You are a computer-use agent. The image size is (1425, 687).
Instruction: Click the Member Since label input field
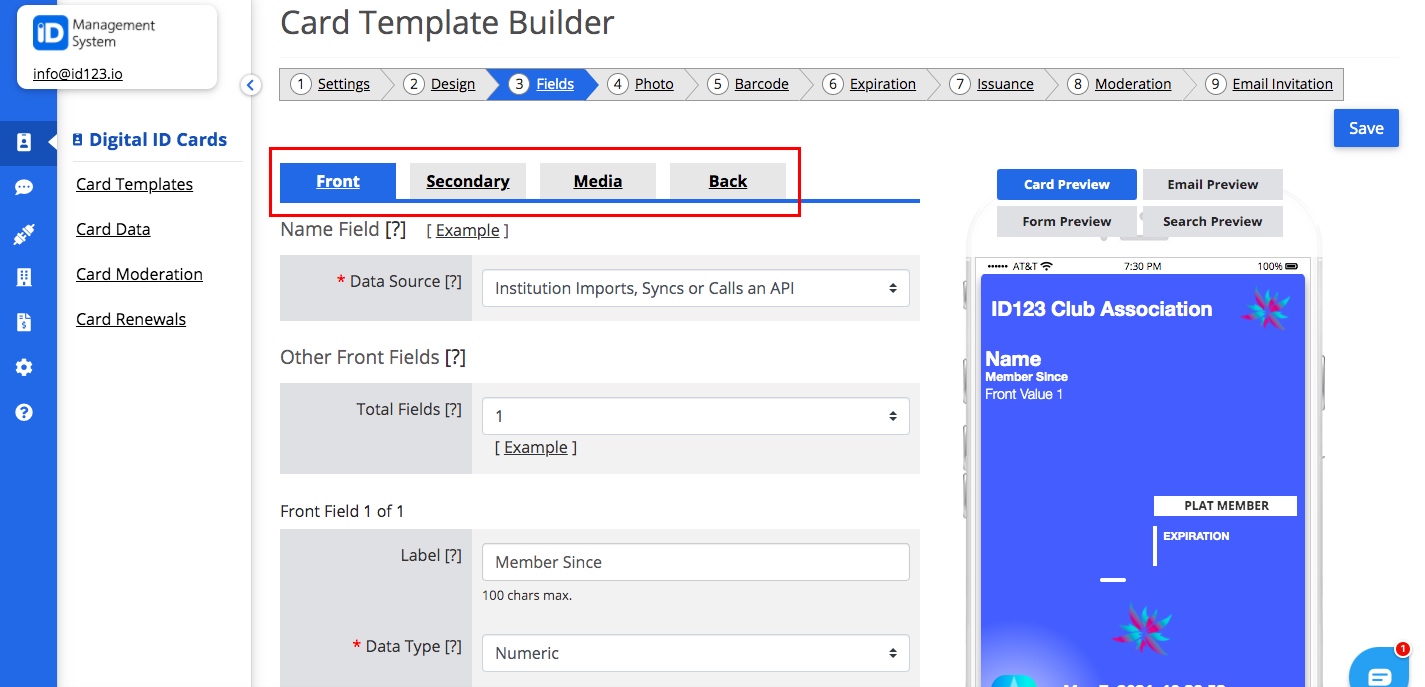pyautogui.click(x=695, y=562)
